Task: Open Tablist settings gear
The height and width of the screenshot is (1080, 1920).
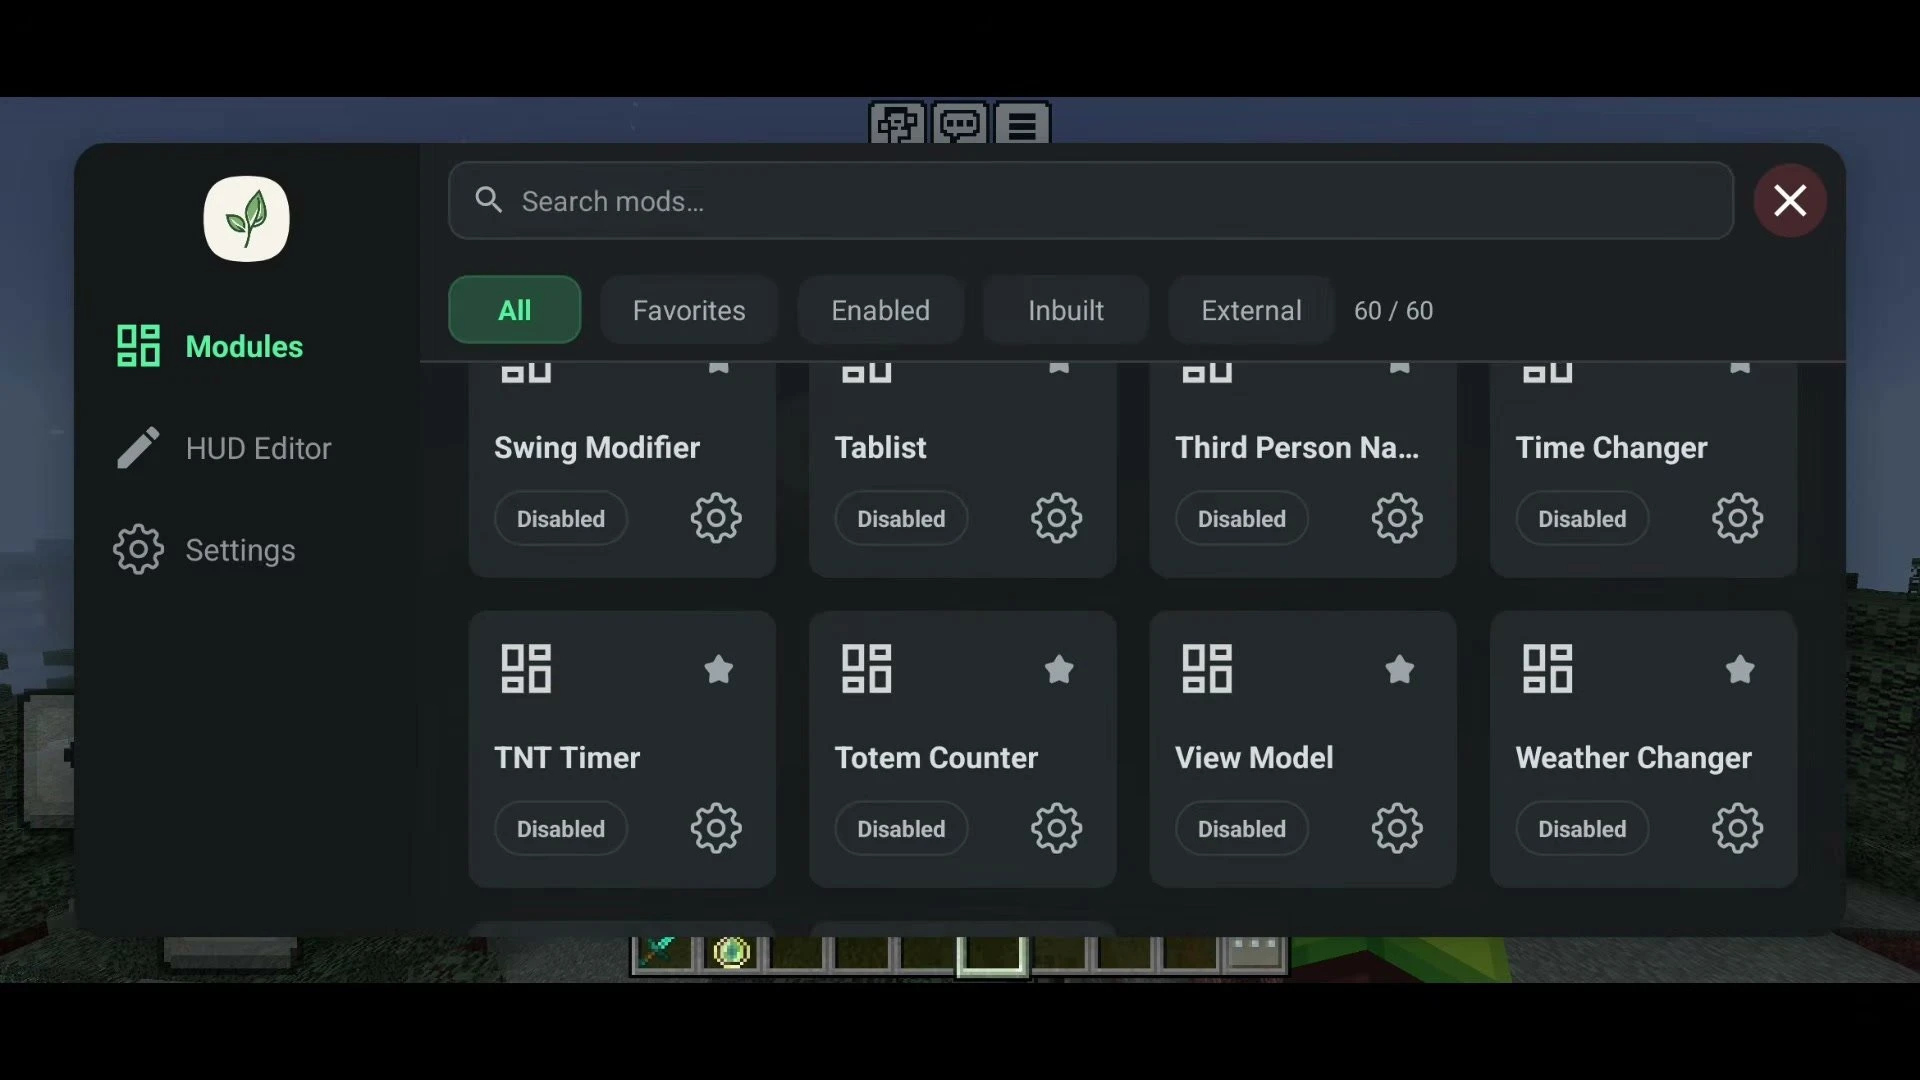Action: [x=1057, y=518]
